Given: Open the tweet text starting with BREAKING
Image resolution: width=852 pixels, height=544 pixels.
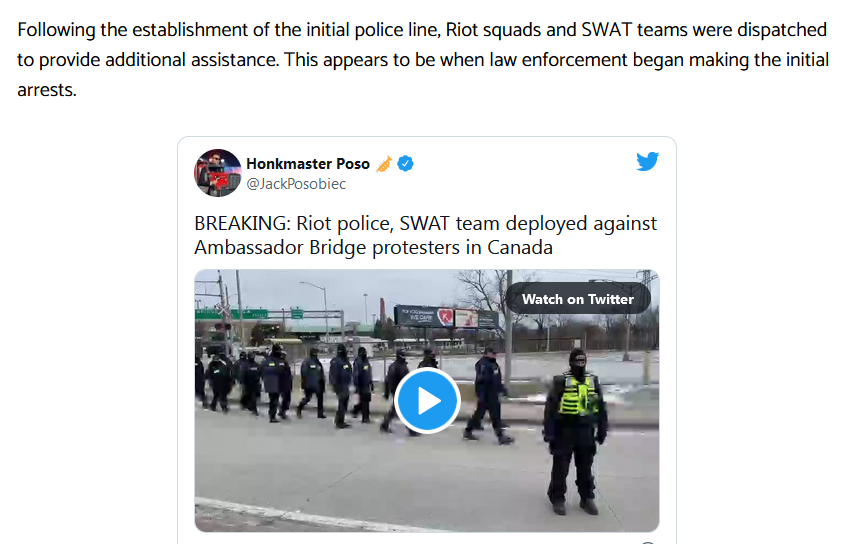Looking at the screenshot, I should [x=425, y=235].
